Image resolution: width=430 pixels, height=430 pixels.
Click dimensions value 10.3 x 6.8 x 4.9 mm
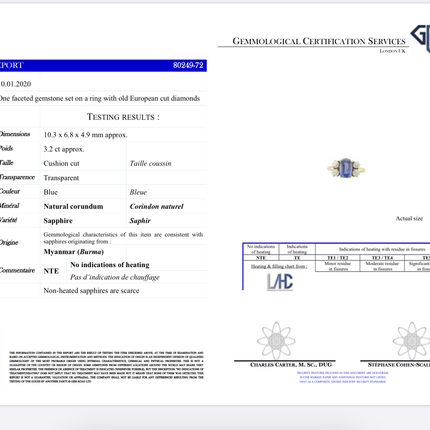click(85, 135)
